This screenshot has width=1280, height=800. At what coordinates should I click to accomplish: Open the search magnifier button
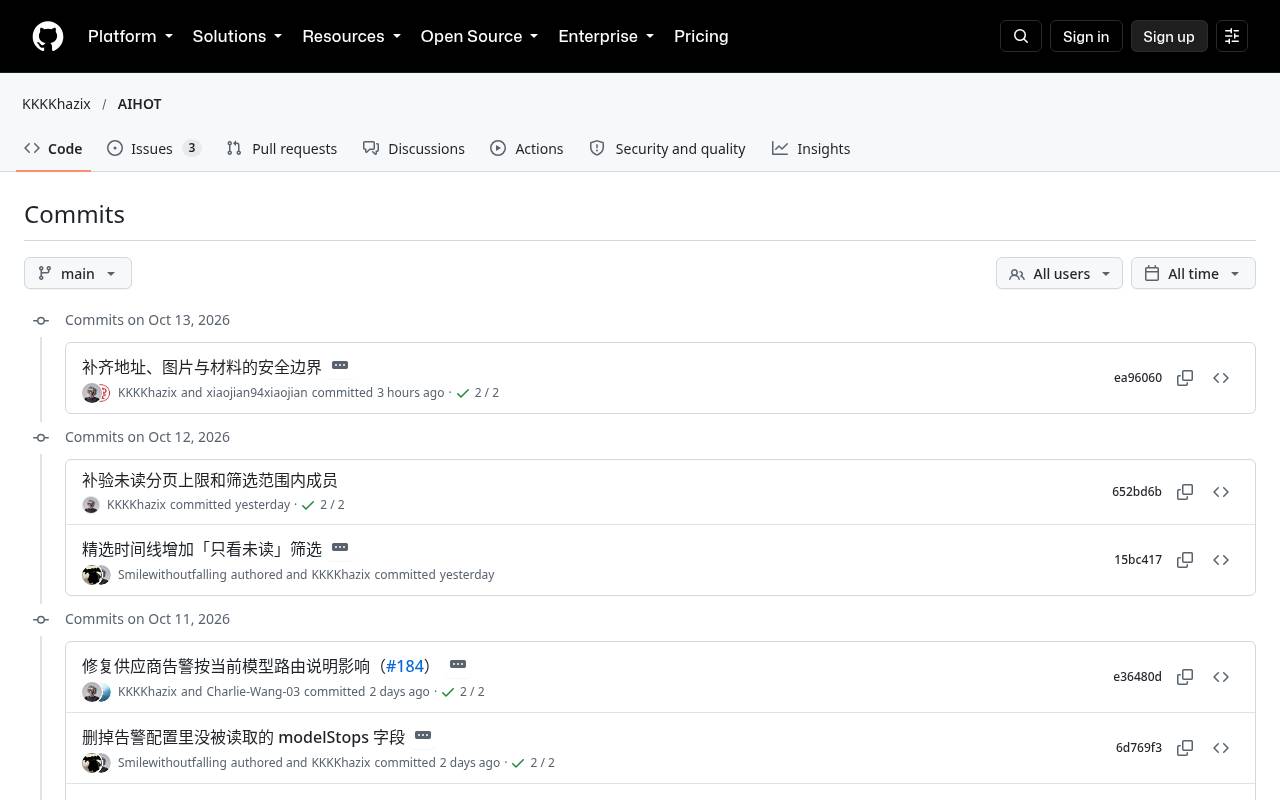point(1021,36)
